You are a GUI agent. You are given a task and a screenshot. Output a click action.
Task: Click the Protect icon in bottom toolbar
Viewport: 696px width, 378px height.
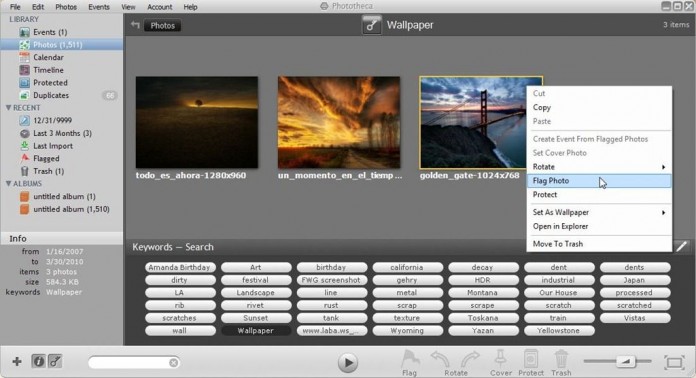pos(530,359)
